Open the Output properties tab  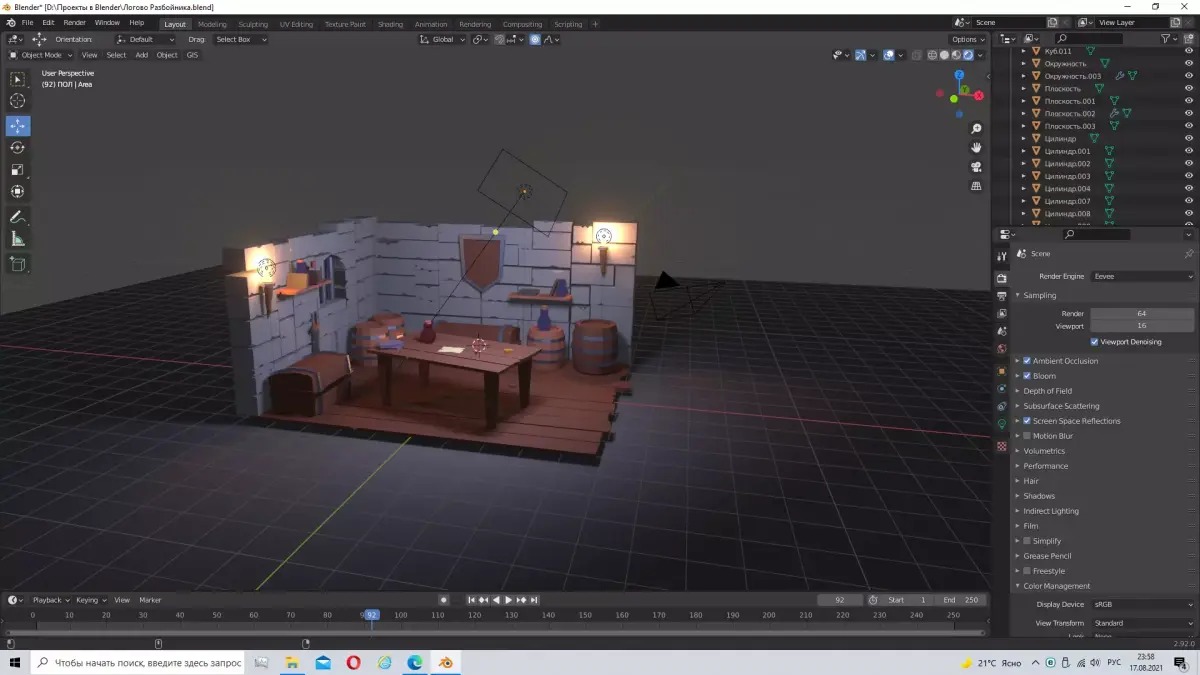pos(1002,296)
